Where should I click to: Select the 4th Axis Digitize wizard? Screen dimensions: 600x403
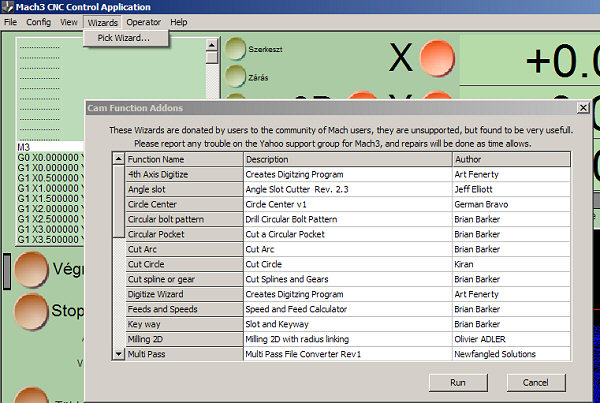tap(184, 174)
